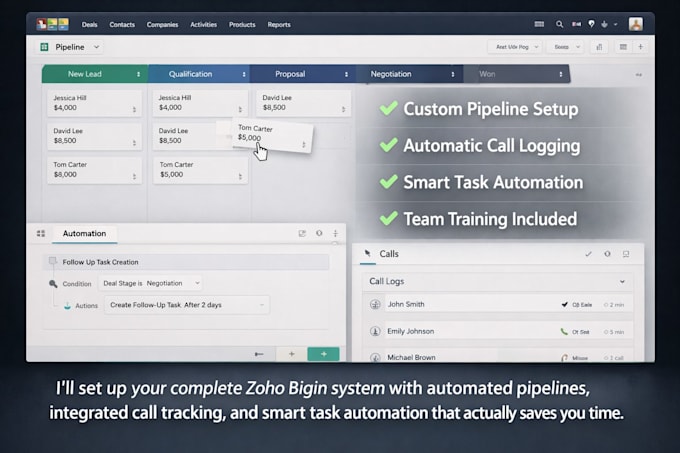Viewport: 680px width, 453px height.
Task: Select the Proposal stage header
Action: [303, 74]
